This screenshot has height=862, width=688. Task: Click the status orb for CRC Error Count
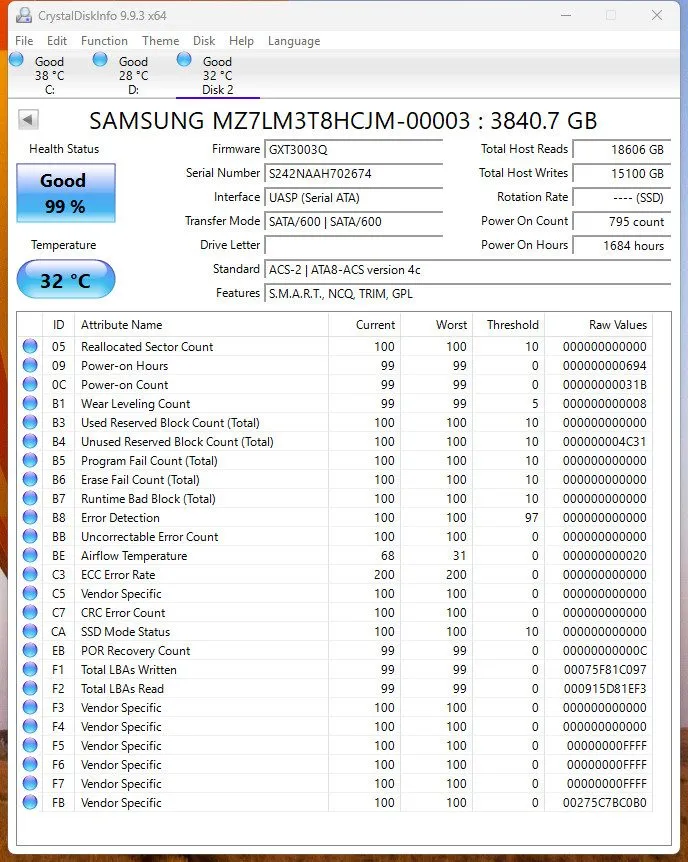coord(30,612)
